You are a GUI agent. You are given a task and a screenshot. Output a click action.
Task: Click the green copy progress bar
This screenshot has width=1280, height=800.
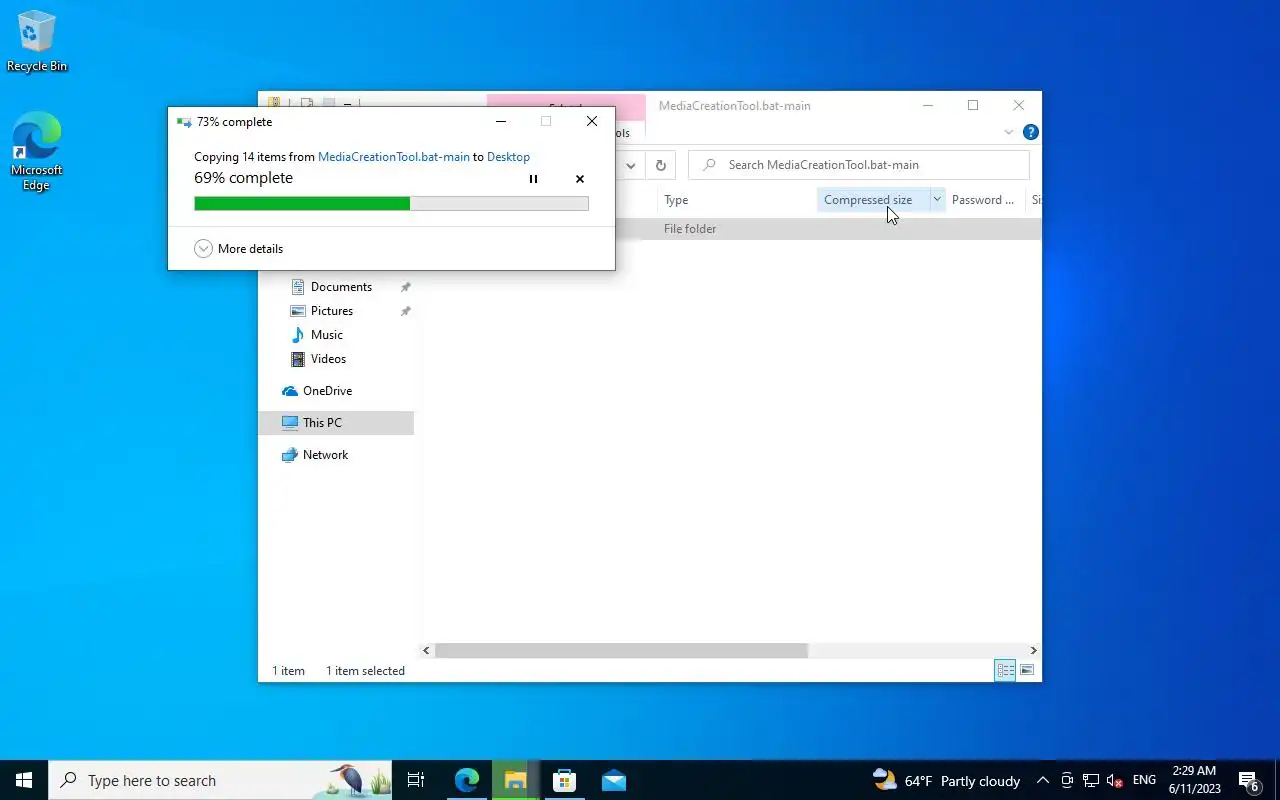pos(391,204)
